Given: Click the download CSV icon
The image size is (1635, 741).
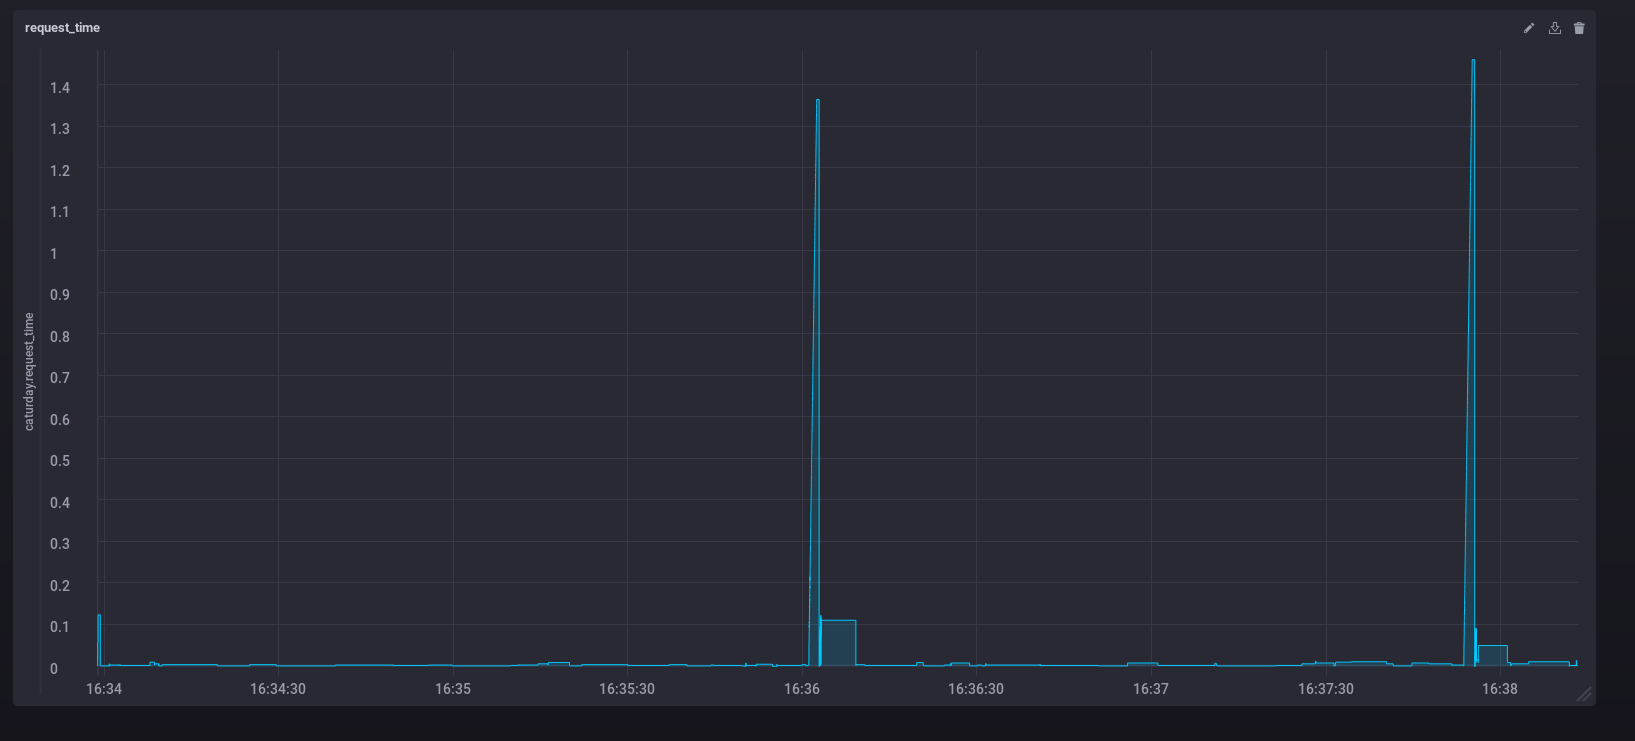Looking at the screenshot, I should pos(1554,28).
